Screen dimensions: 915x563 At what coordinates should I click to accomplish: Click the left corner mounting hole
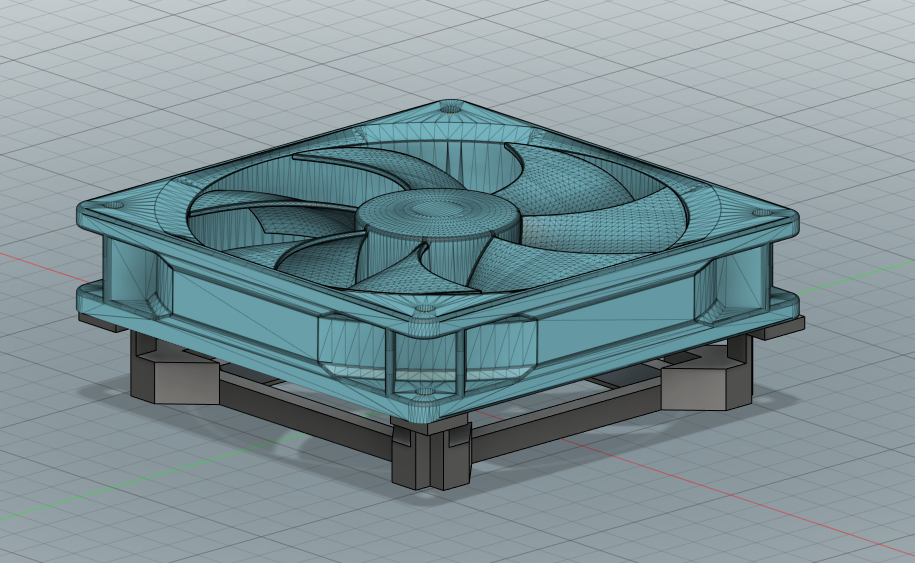click(x=111, y=204)
